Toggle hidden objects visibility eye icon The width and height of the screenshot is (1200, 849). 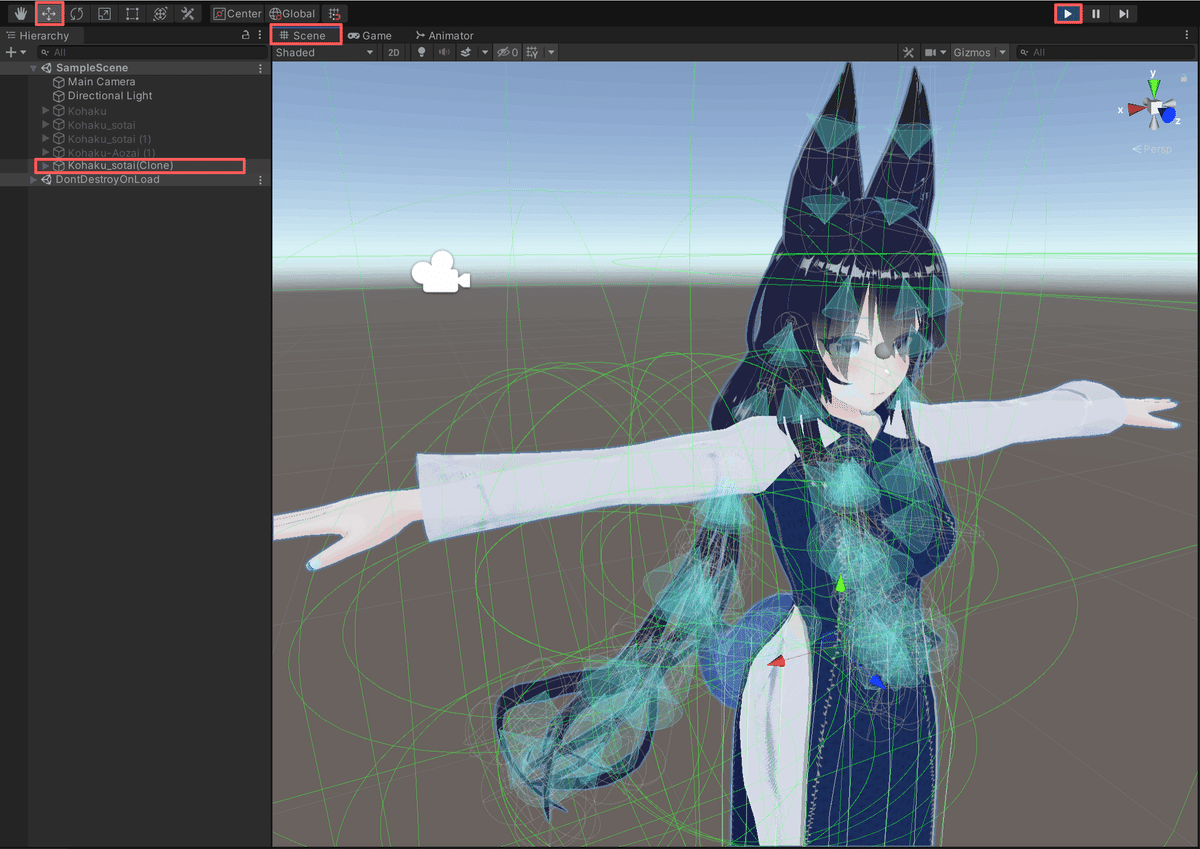click(x=508, y=52)
